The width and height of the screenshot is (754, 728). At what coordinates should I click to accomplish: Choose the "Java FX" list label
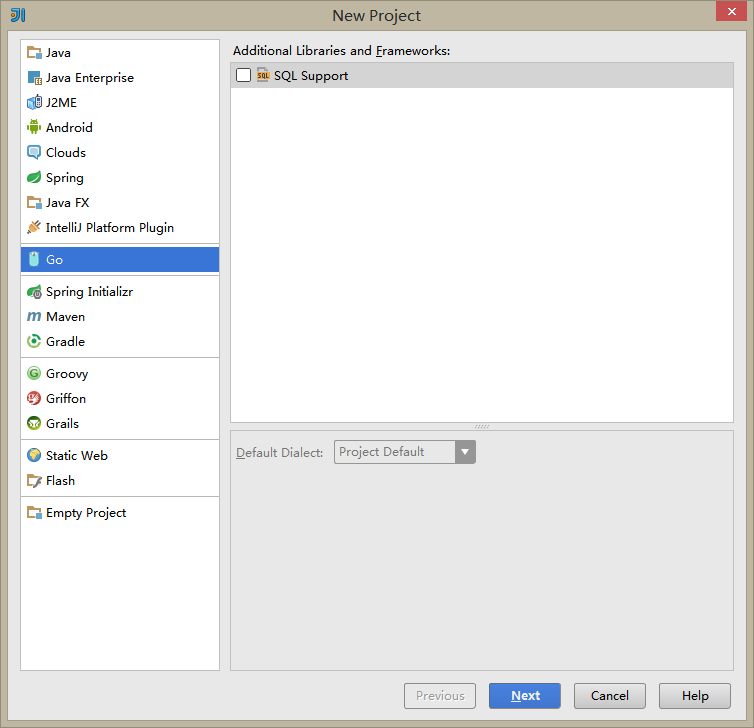click(x=68, y=202)
